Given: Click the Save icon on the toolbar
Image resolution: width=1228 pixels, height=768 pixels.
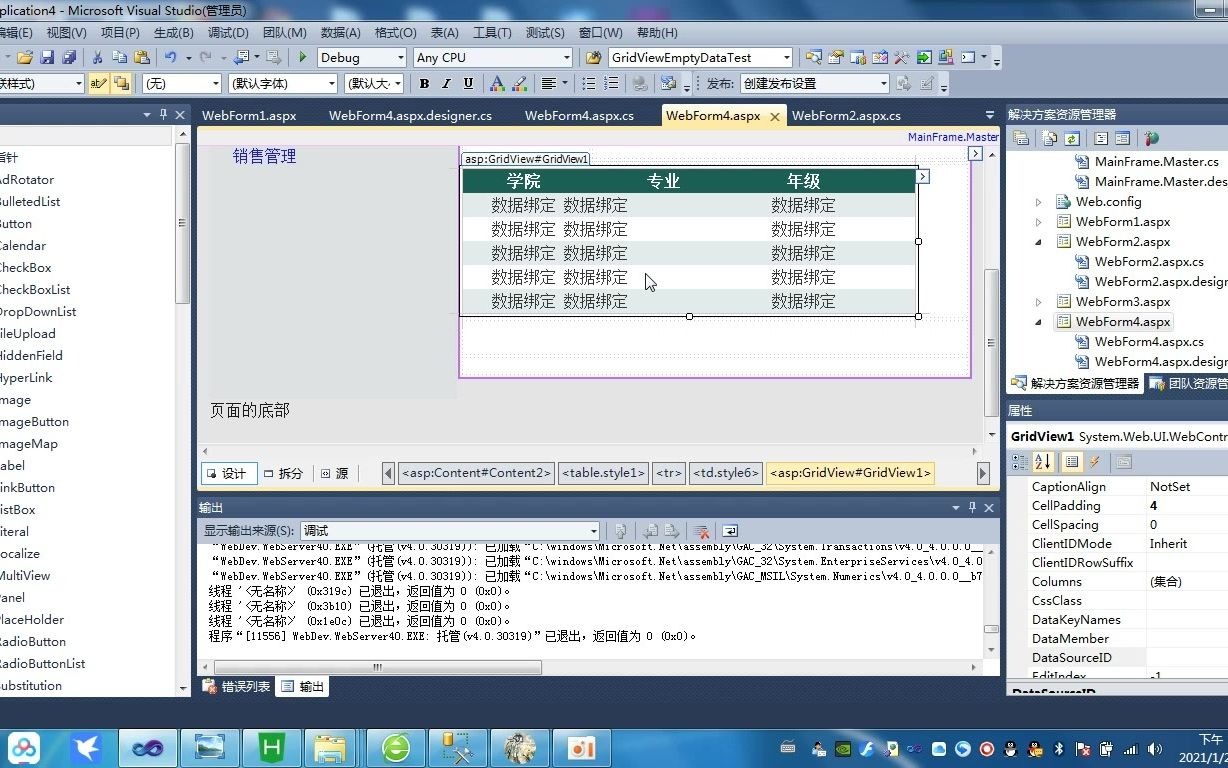Looking at the screenshot, I should [x=47, y=57].
